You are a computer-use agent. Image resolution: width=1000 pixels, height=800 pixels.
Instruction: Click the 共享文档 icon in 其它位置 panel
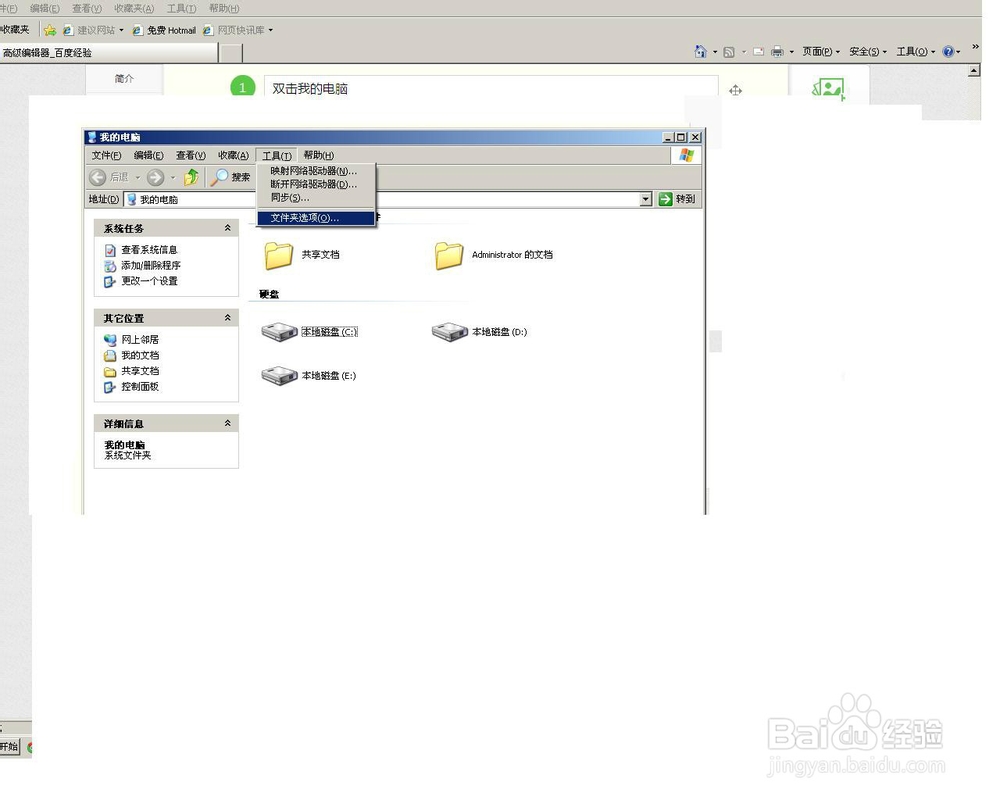(x=110, y=371)
